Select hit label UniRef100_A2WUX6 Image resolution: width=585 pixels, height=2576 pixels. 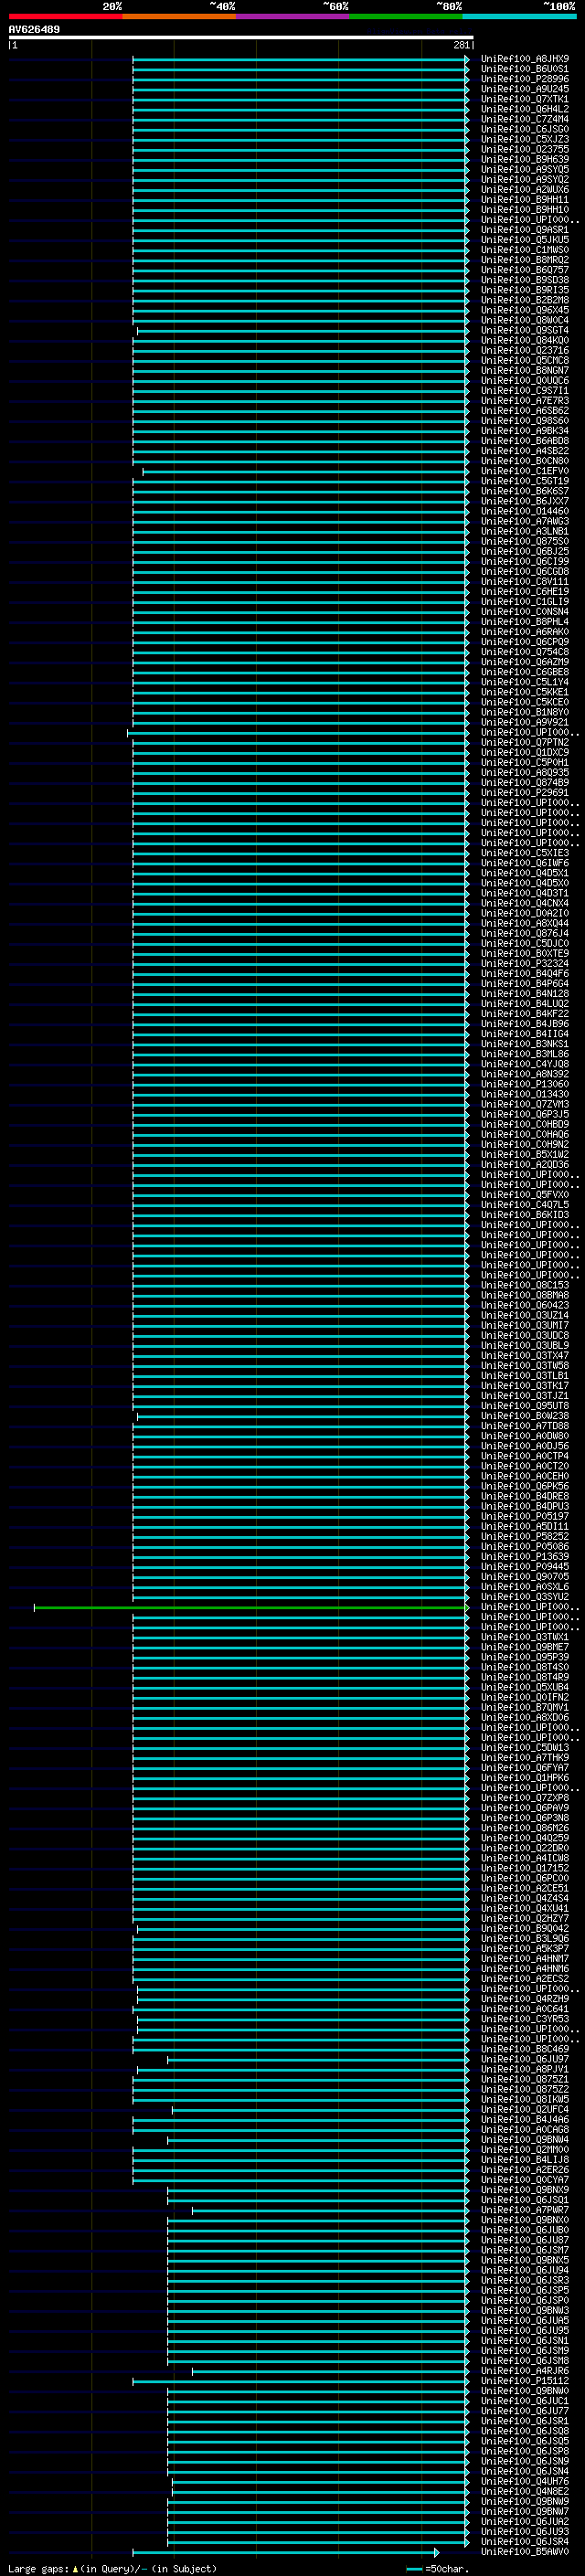pyautogui.click(x=525, y=189)
